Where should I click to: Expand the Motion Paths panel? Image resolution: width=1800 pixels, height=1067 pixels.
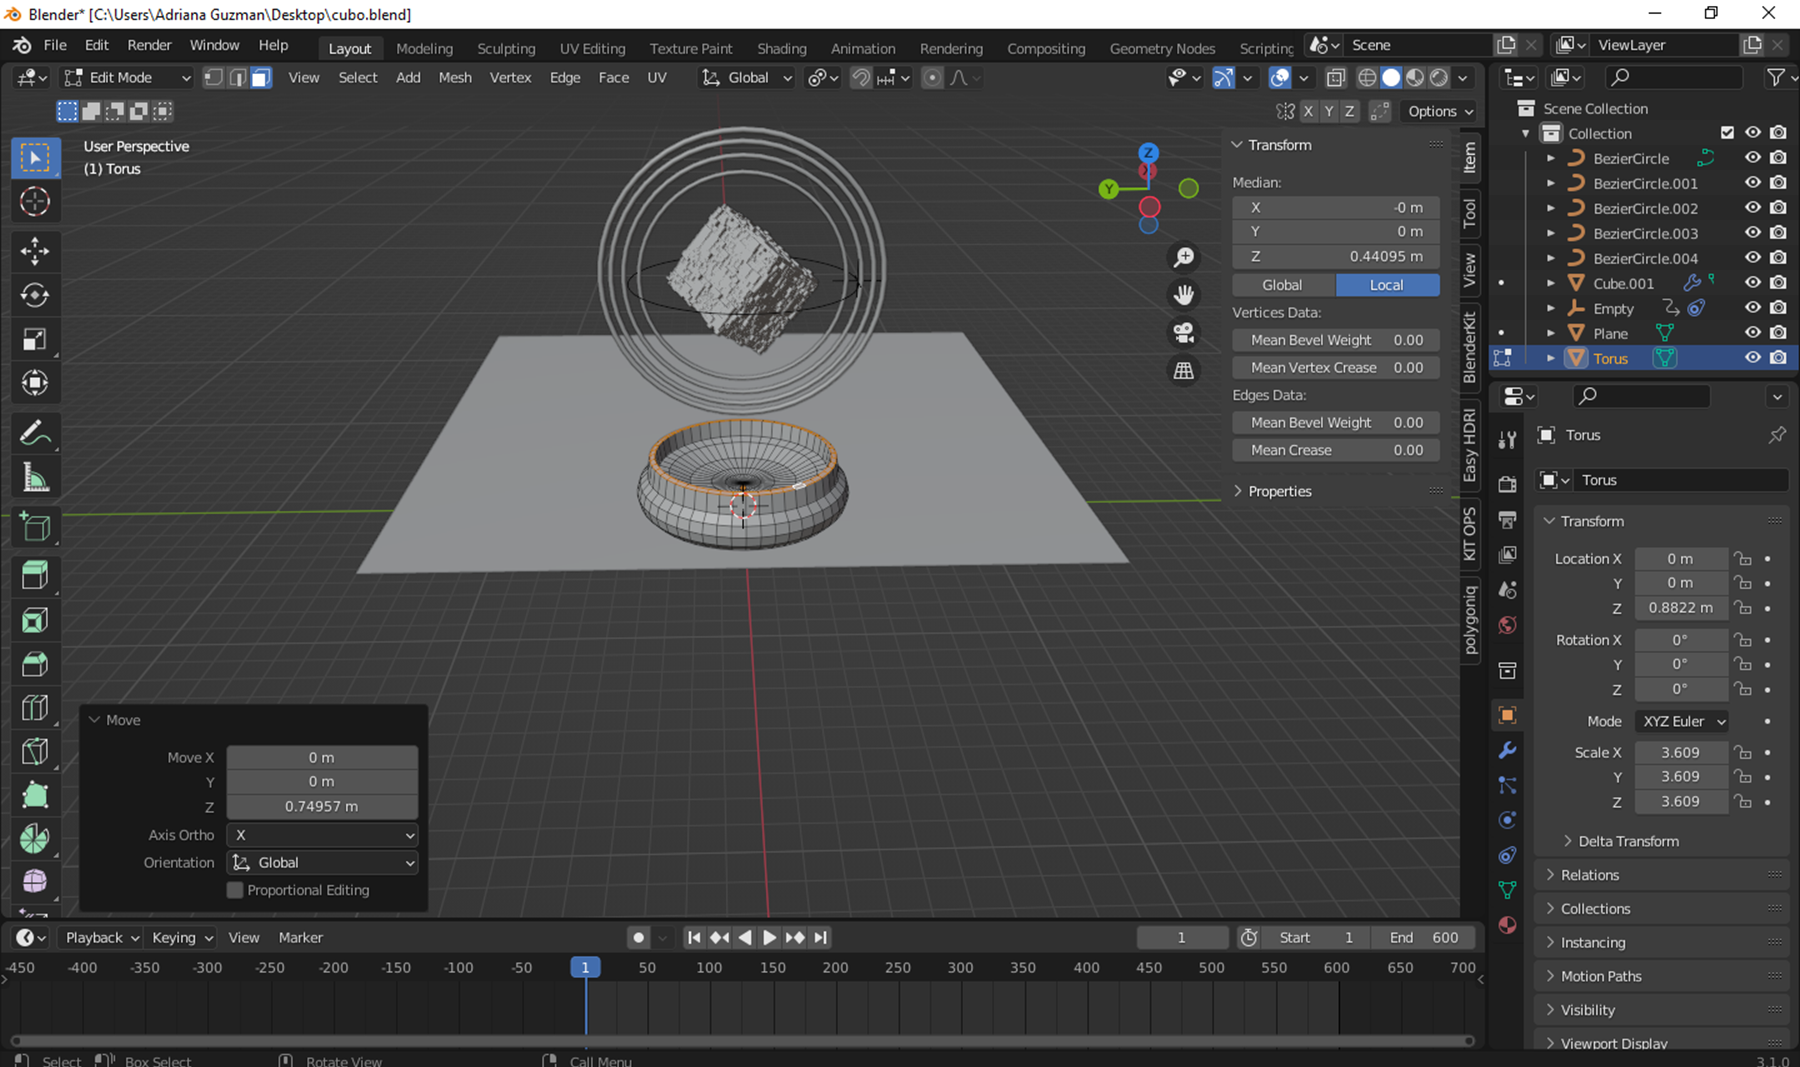(1600, 976)
